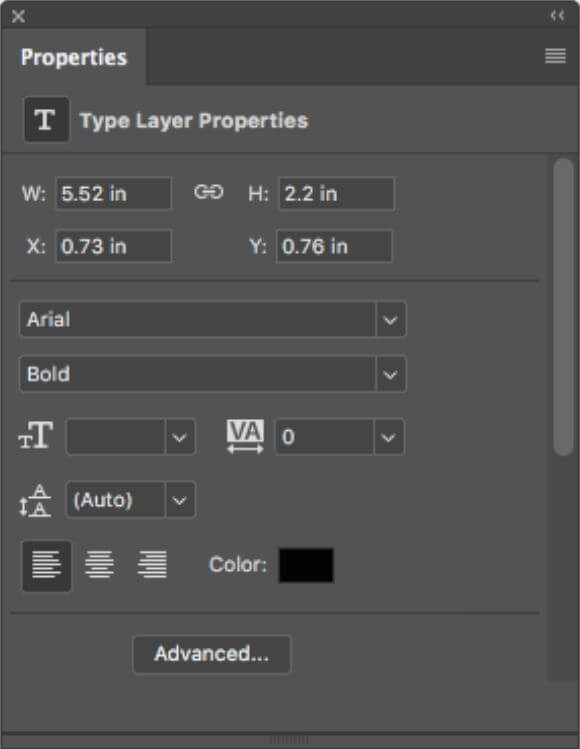The height and width of the screenshot is (749, 580).
Task: Click the Type layer T icon
Action: click(x=46, y=119)
